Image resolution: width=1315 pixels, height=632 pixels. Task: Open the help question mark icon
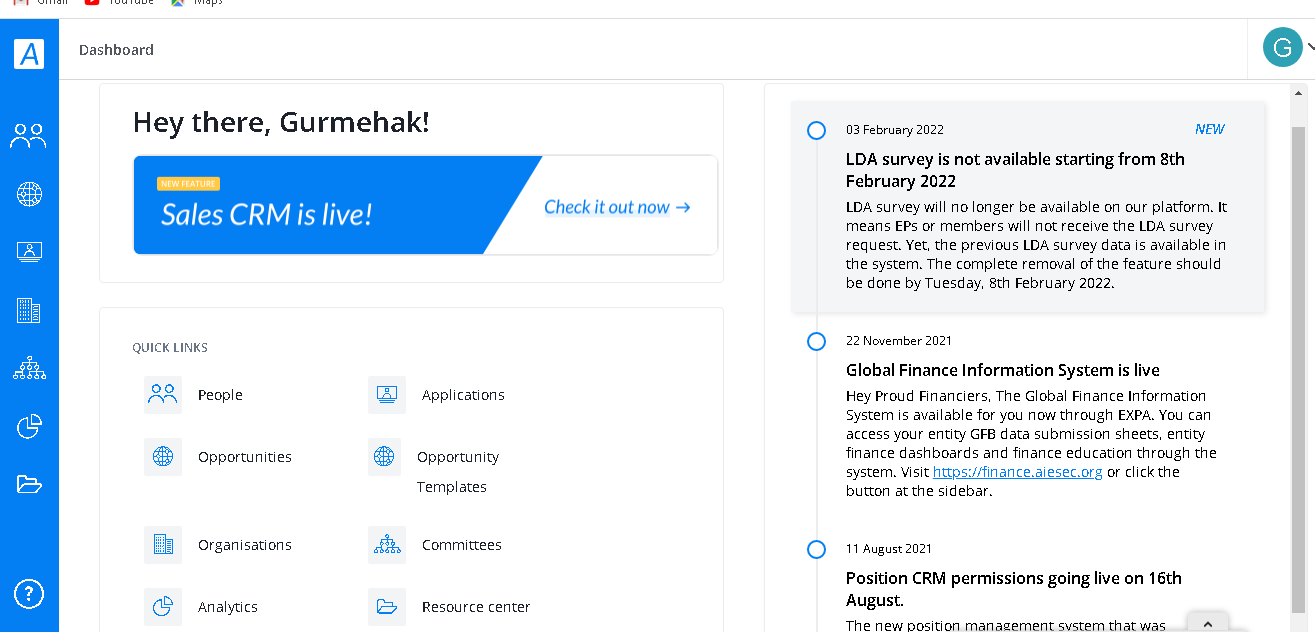29,594
